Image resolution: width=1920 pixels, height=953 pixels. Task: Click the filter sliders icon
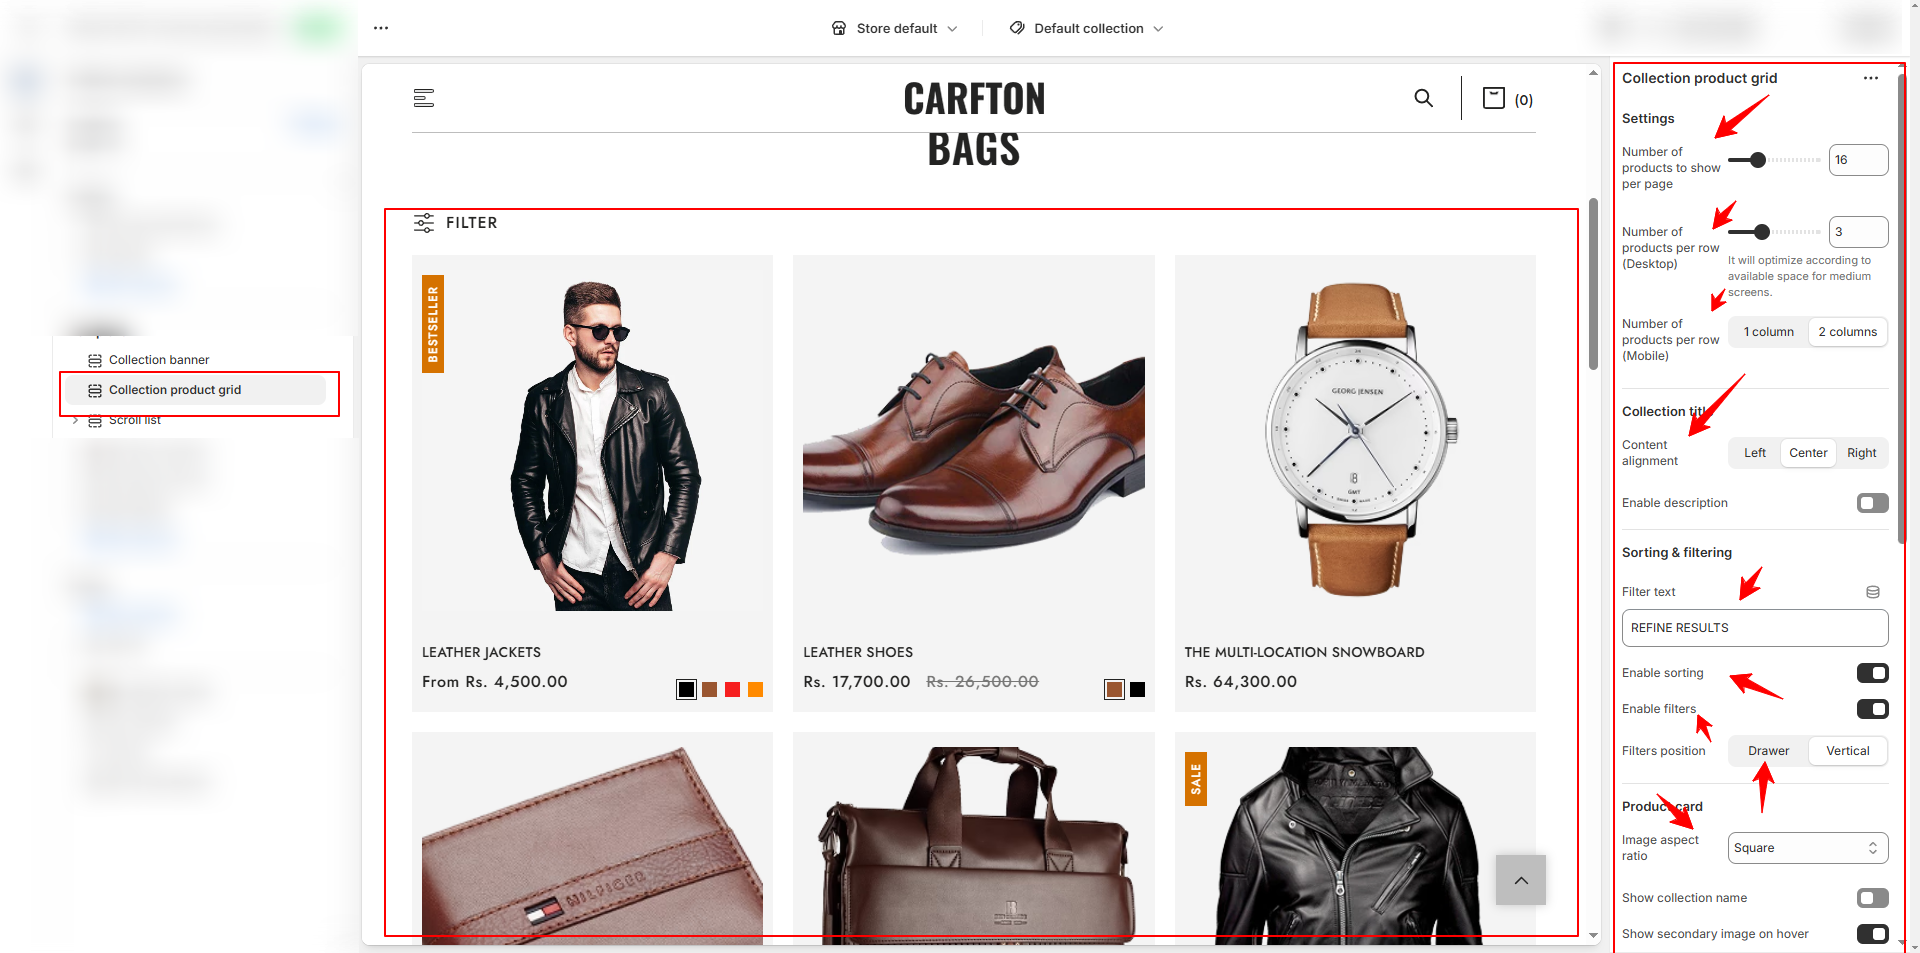(424, 223)
